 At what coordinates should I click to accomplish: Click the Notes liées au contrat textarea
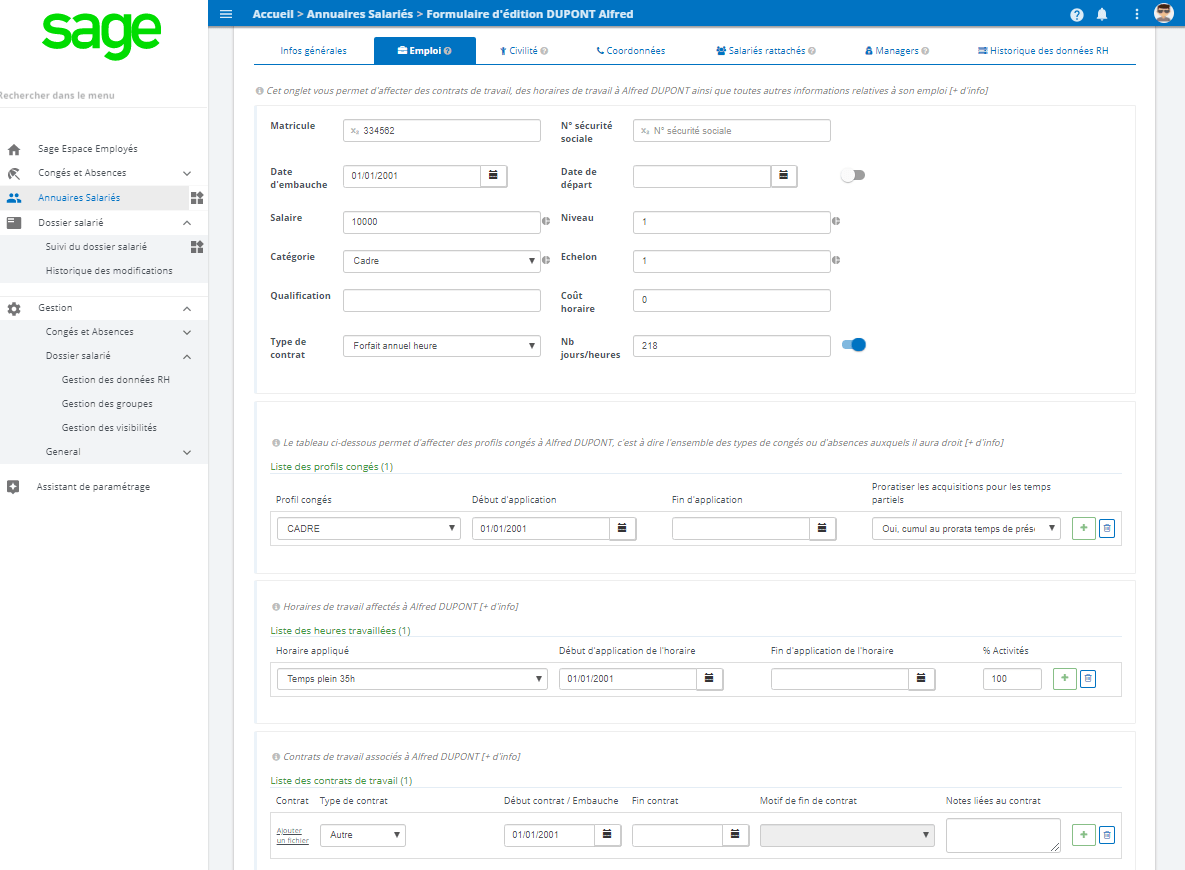pyautogui.click(x=1003, y=835)
